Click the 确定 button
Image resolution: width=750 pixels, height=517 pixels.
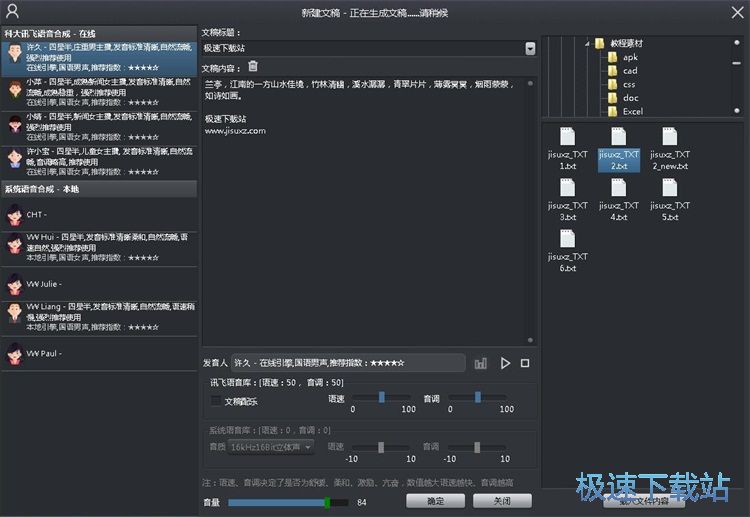click(x=435, y=501)
